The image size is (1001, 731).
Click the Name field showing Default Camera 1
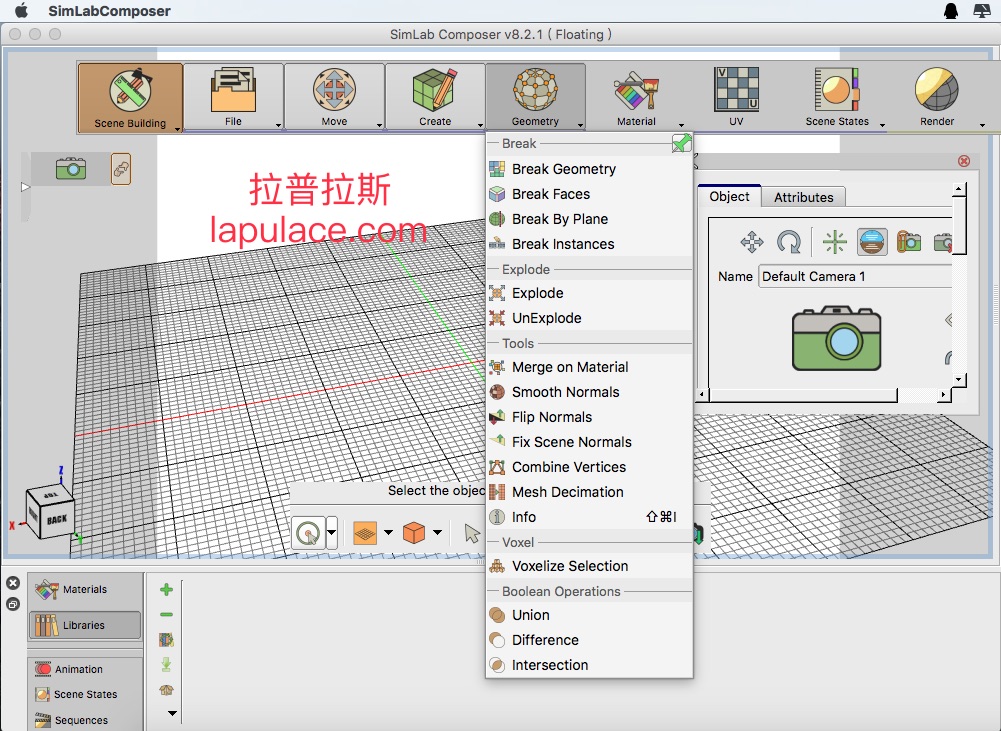coord(855,276)
